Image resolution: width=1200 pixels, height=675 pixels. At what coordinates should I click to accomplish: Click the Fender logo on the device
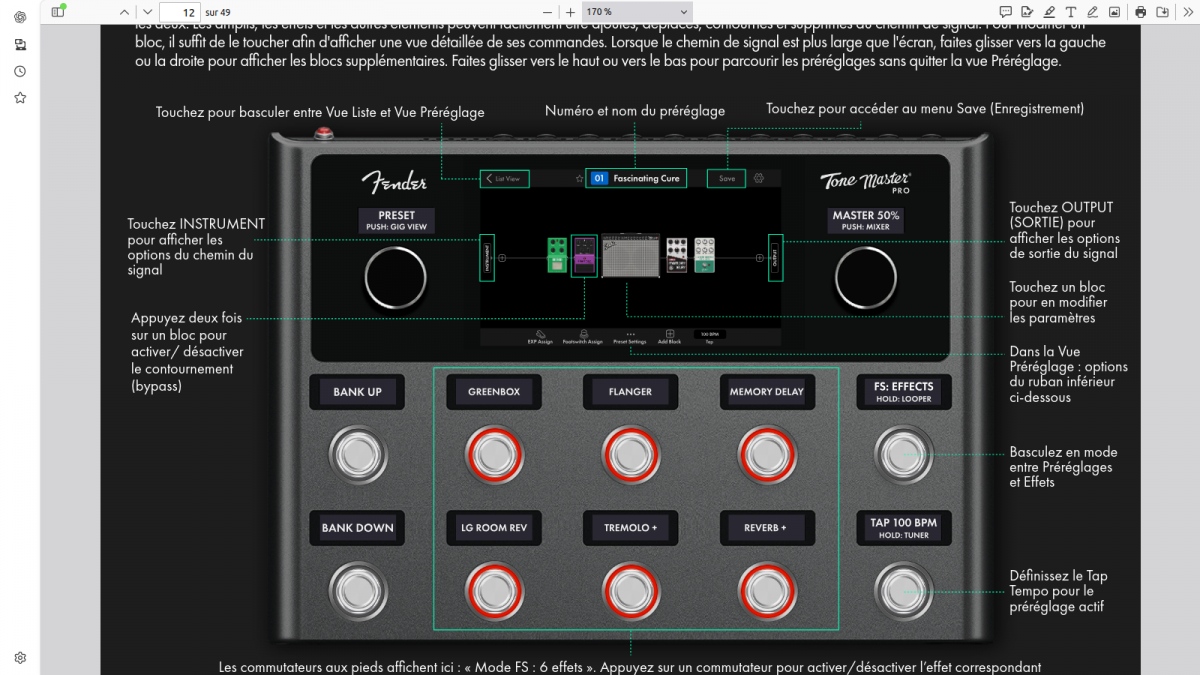click(x=394, y=181)
